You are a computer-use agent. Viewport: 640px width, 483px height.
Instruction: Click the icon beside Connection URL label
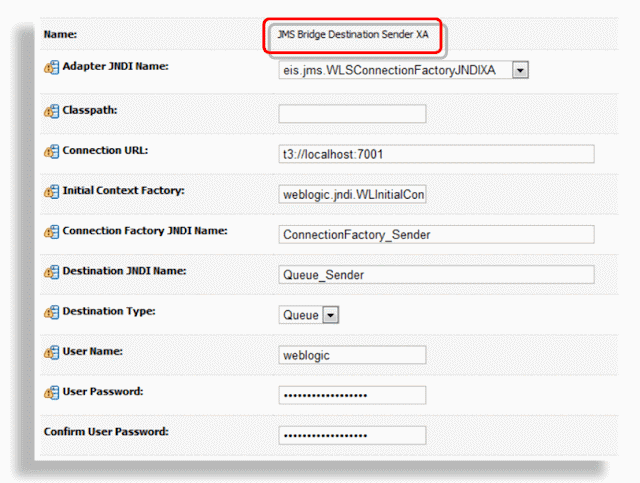(51, 151)
